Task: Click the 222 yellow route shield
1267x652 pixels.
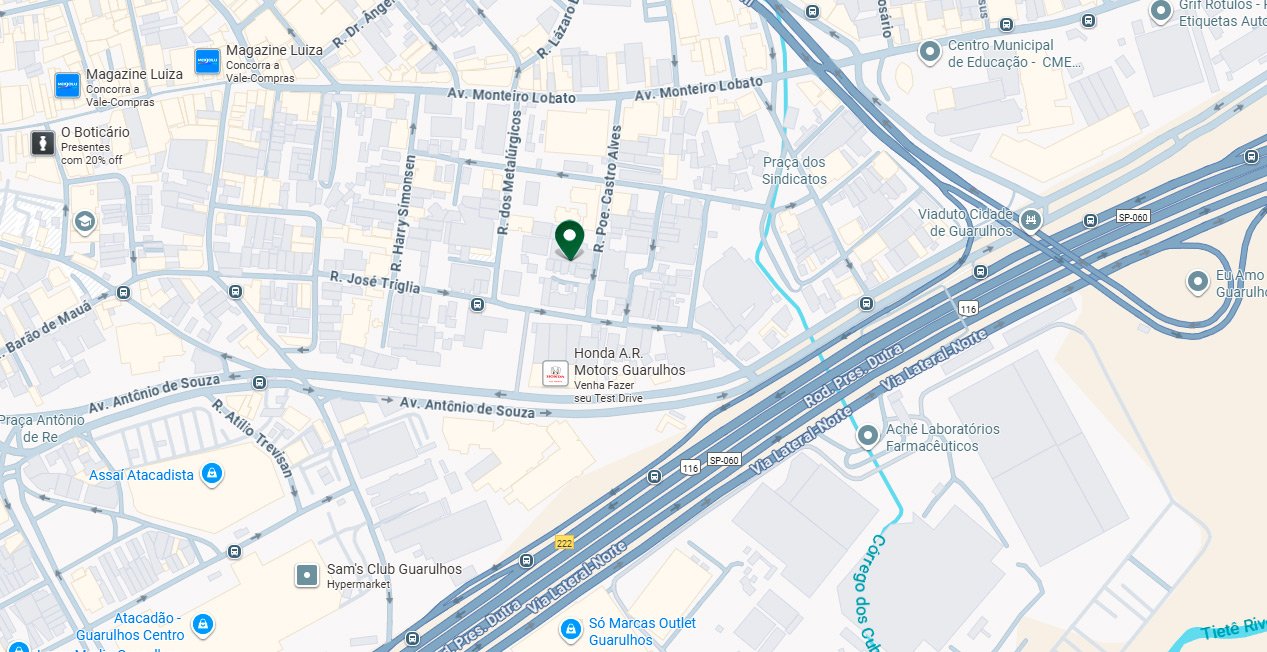Action: [x=565, y=541]
